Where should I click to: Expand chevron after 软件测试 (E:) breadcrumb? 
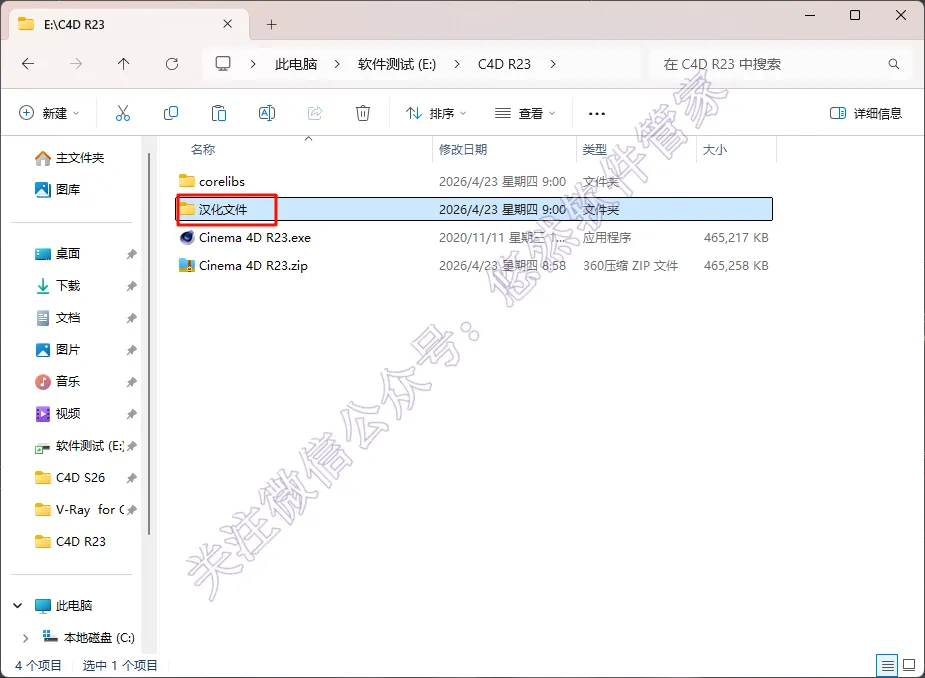pos(457,64)
